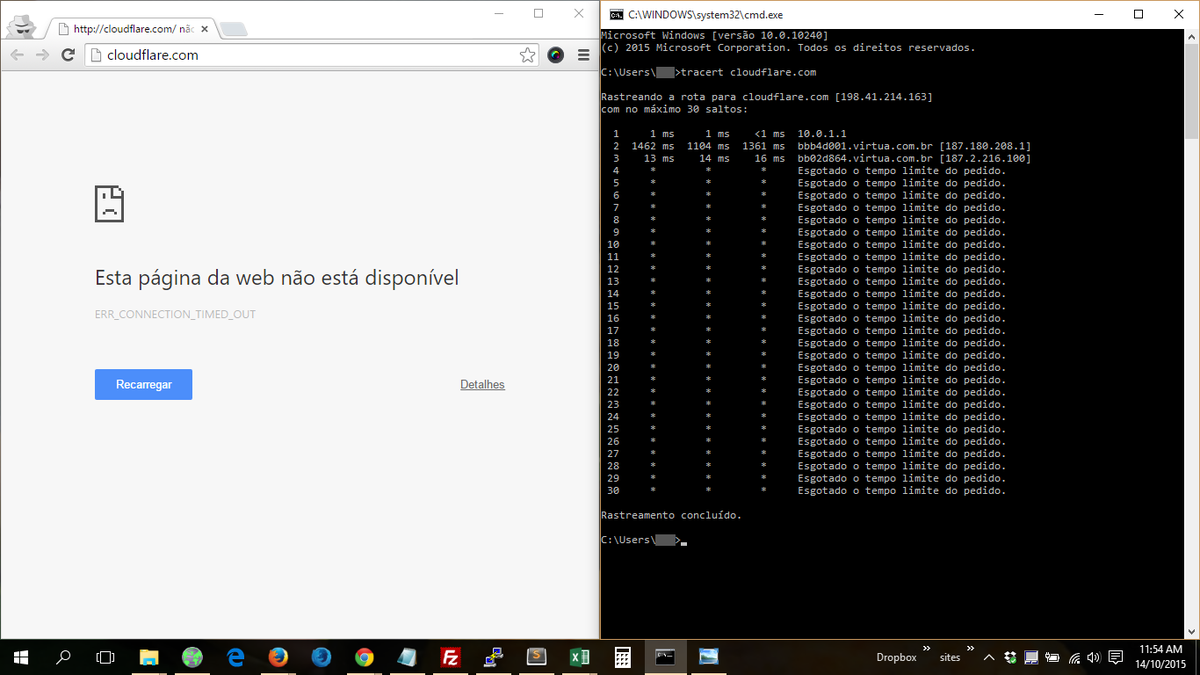Open the Wi-Fi network tray icon
This screenshot has width=1200, height=675.
[x=1074, y=657]
